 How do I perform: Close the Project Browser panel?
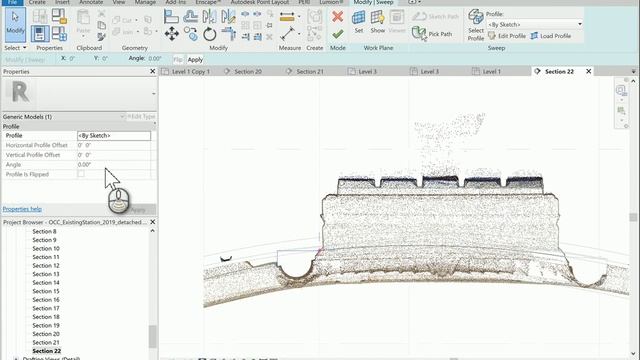[x=153, y=222]
